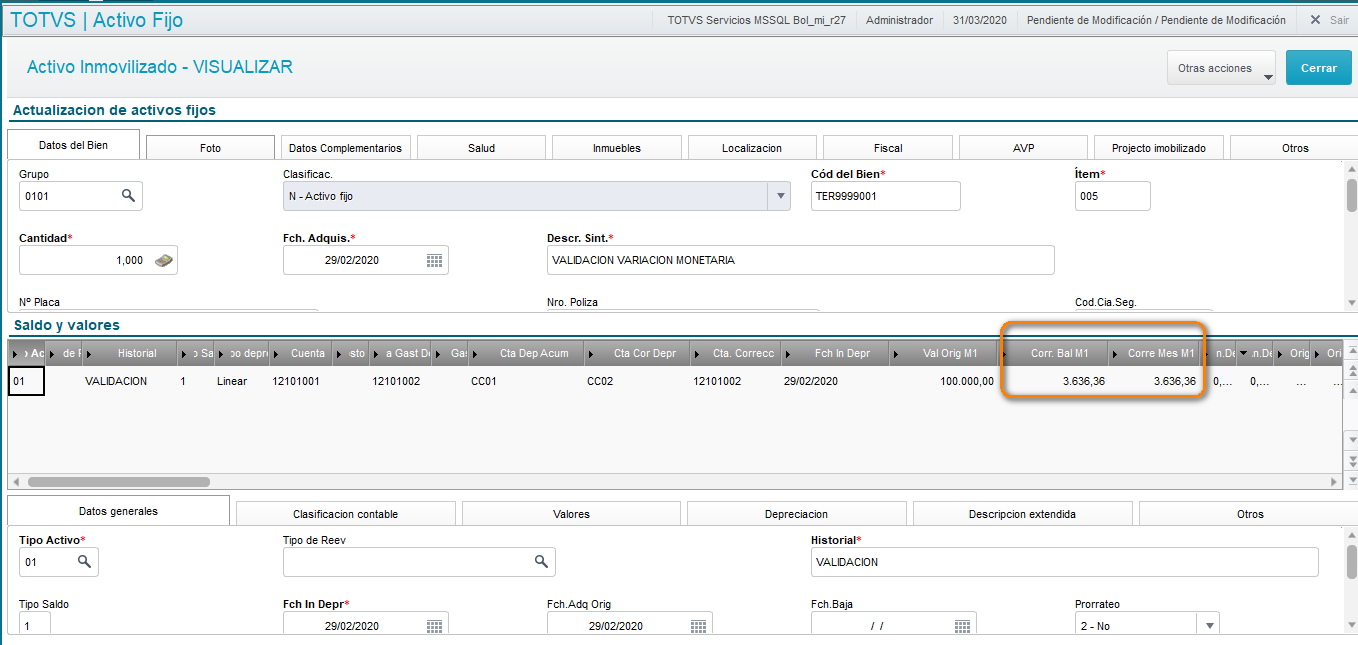The width and height of the screenshot is (1358, 645).
Task: Select the Descripcion extendida tab
Action: pos(1022,514)
